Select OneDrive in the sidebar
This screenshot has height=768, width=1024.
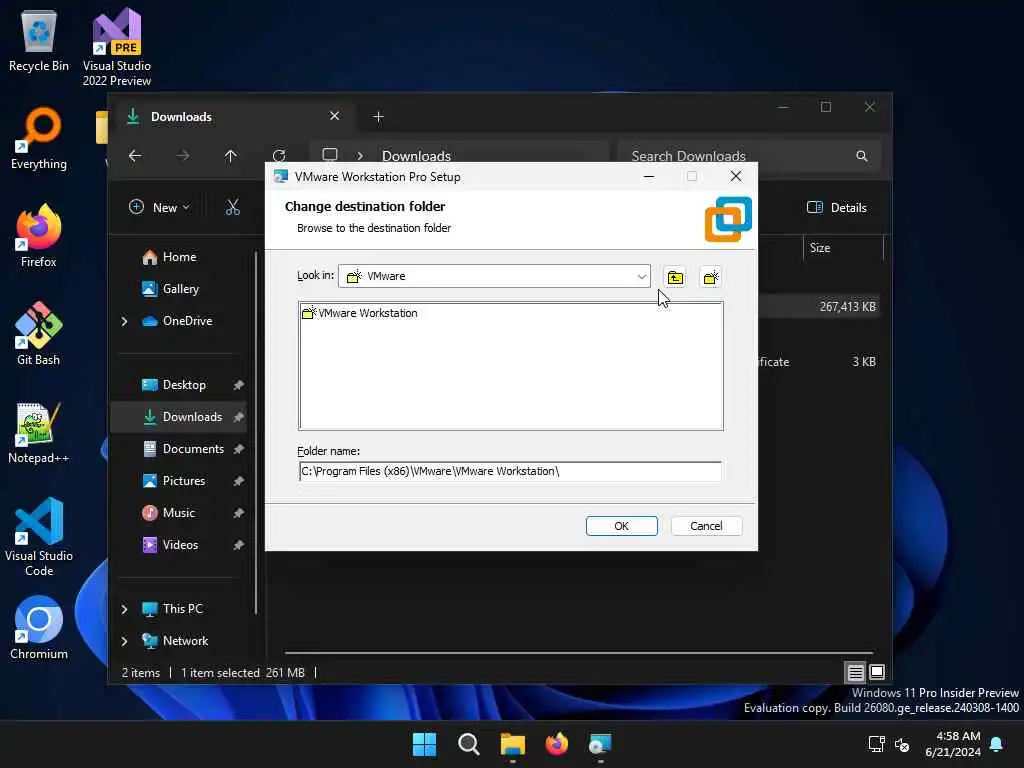pyautogui.click(x=177, y=321)
